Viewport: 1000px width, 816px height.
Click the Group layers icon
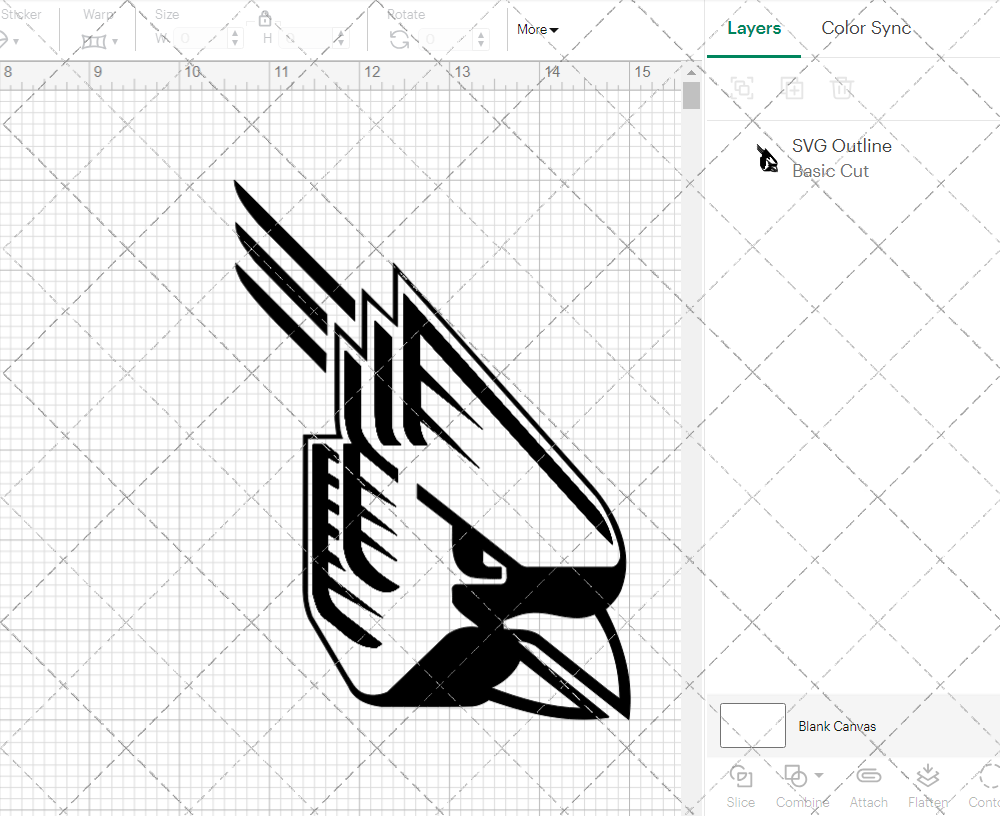(742, 88)
